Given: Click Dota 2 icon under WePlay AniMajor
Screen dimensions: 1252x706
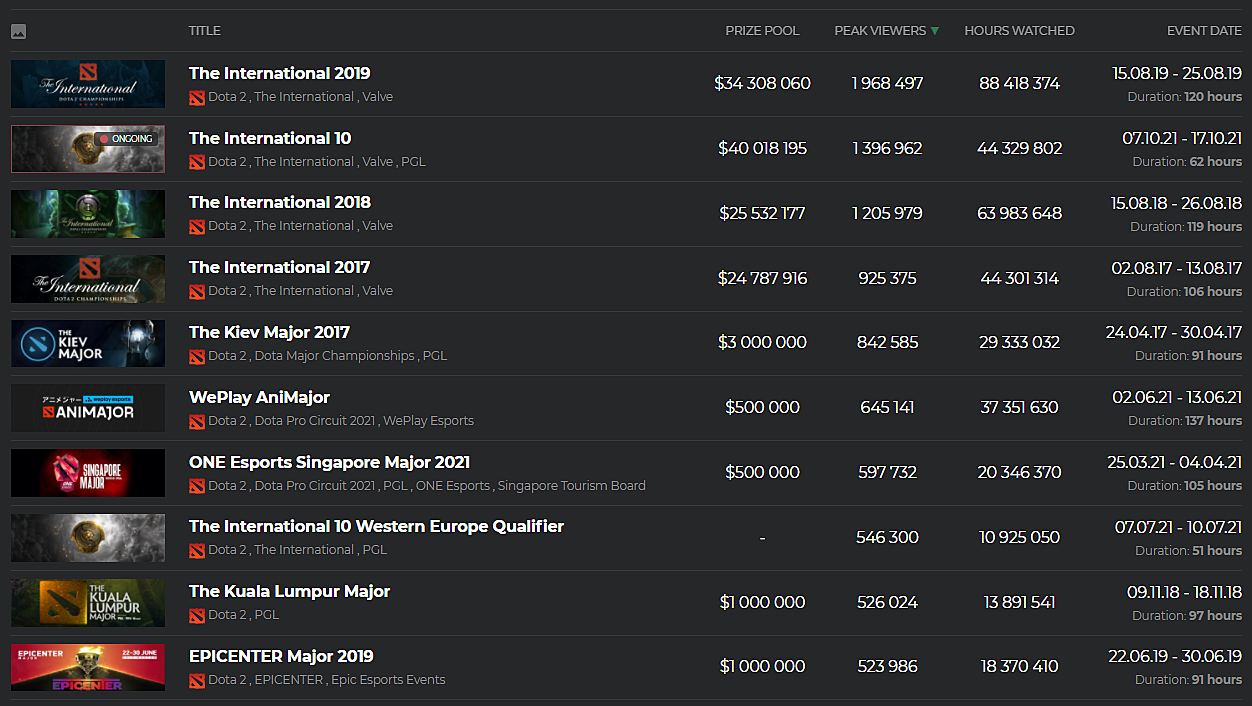Looking at the screenshot, I should (197, 421).
